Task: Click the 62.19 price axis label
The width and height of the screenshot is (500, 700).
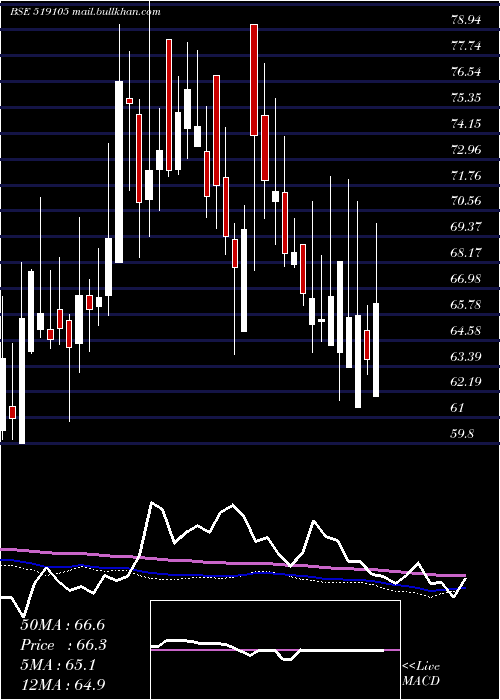Action: click(466, 382)
